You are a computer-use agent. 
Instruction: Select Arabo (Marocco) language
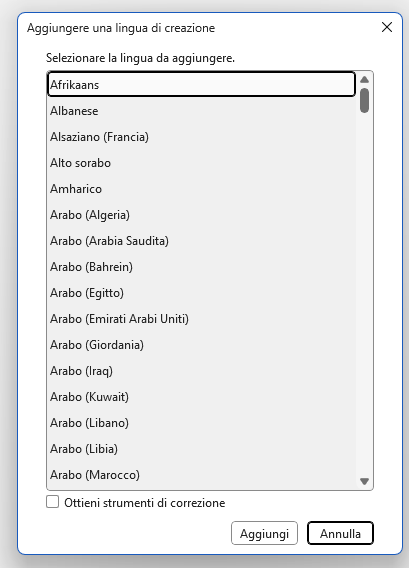(201, 475)
